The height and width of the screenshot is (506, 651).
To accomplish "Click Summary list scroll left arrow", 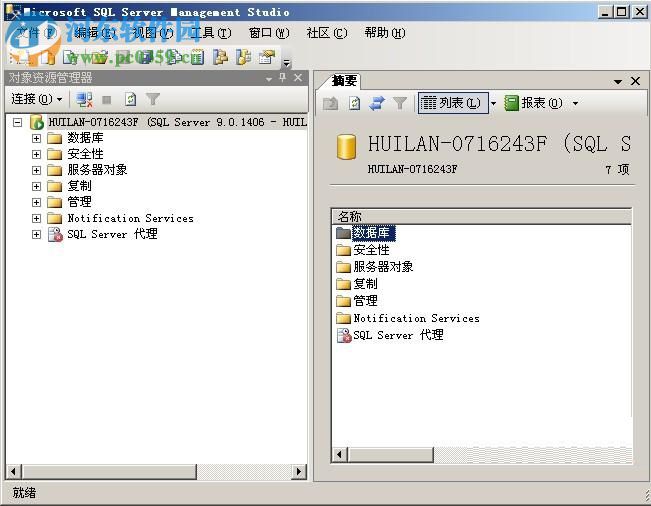I will [x=340, y=455].
